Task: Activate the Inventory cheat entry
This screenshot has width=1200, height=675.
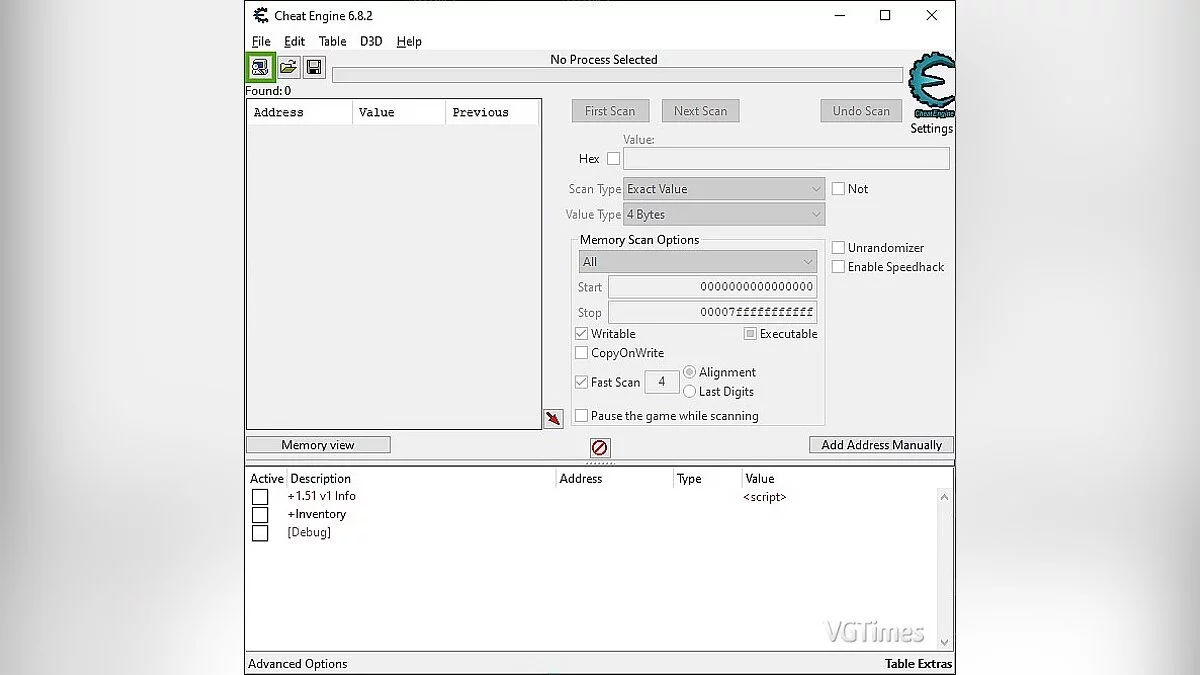Action: coord(260,514)
